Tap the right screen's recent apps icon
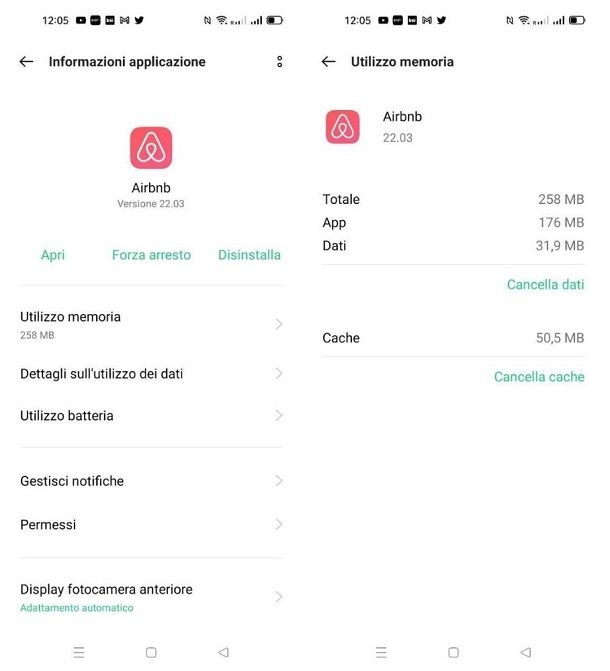This screenshot has width=610, height=671. pos(381,652)
